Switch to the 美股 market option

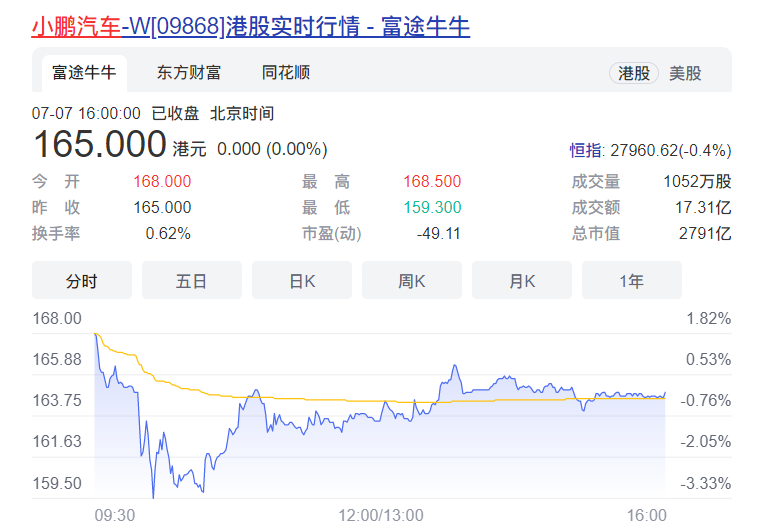click(x=685, y=73)
